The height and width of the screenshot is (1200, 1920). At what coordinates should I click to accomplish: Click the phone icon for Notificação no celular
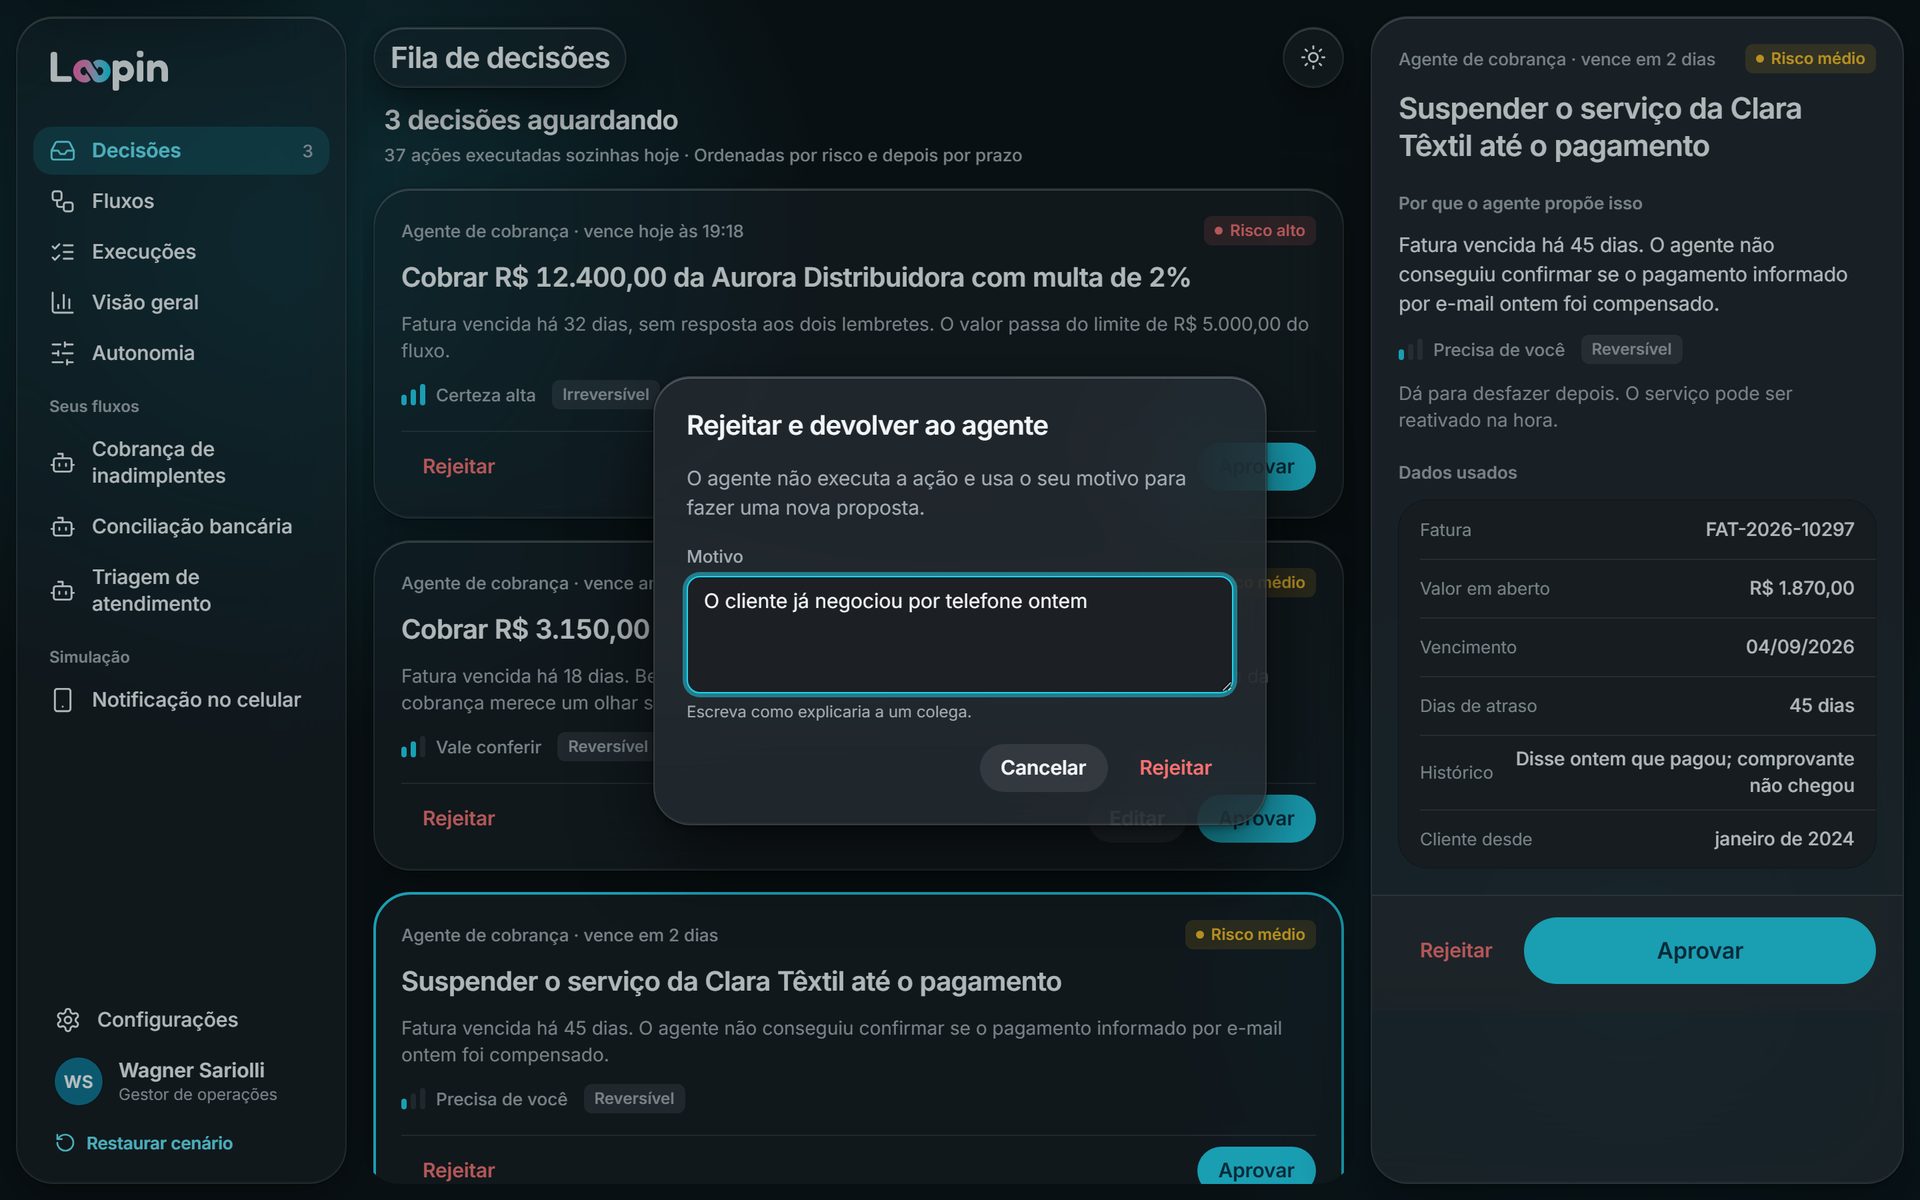[x=63, y=700]
